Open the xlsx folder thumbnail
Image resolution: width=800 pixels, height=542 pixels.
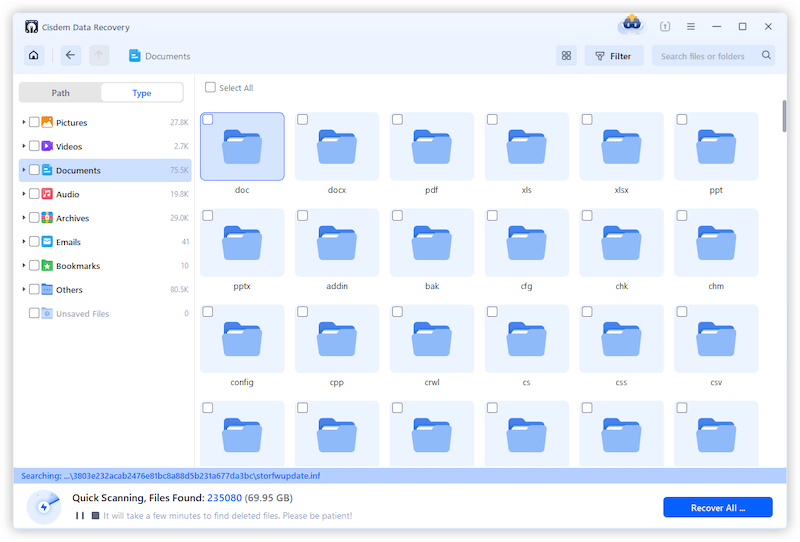(x=621, y=146)
